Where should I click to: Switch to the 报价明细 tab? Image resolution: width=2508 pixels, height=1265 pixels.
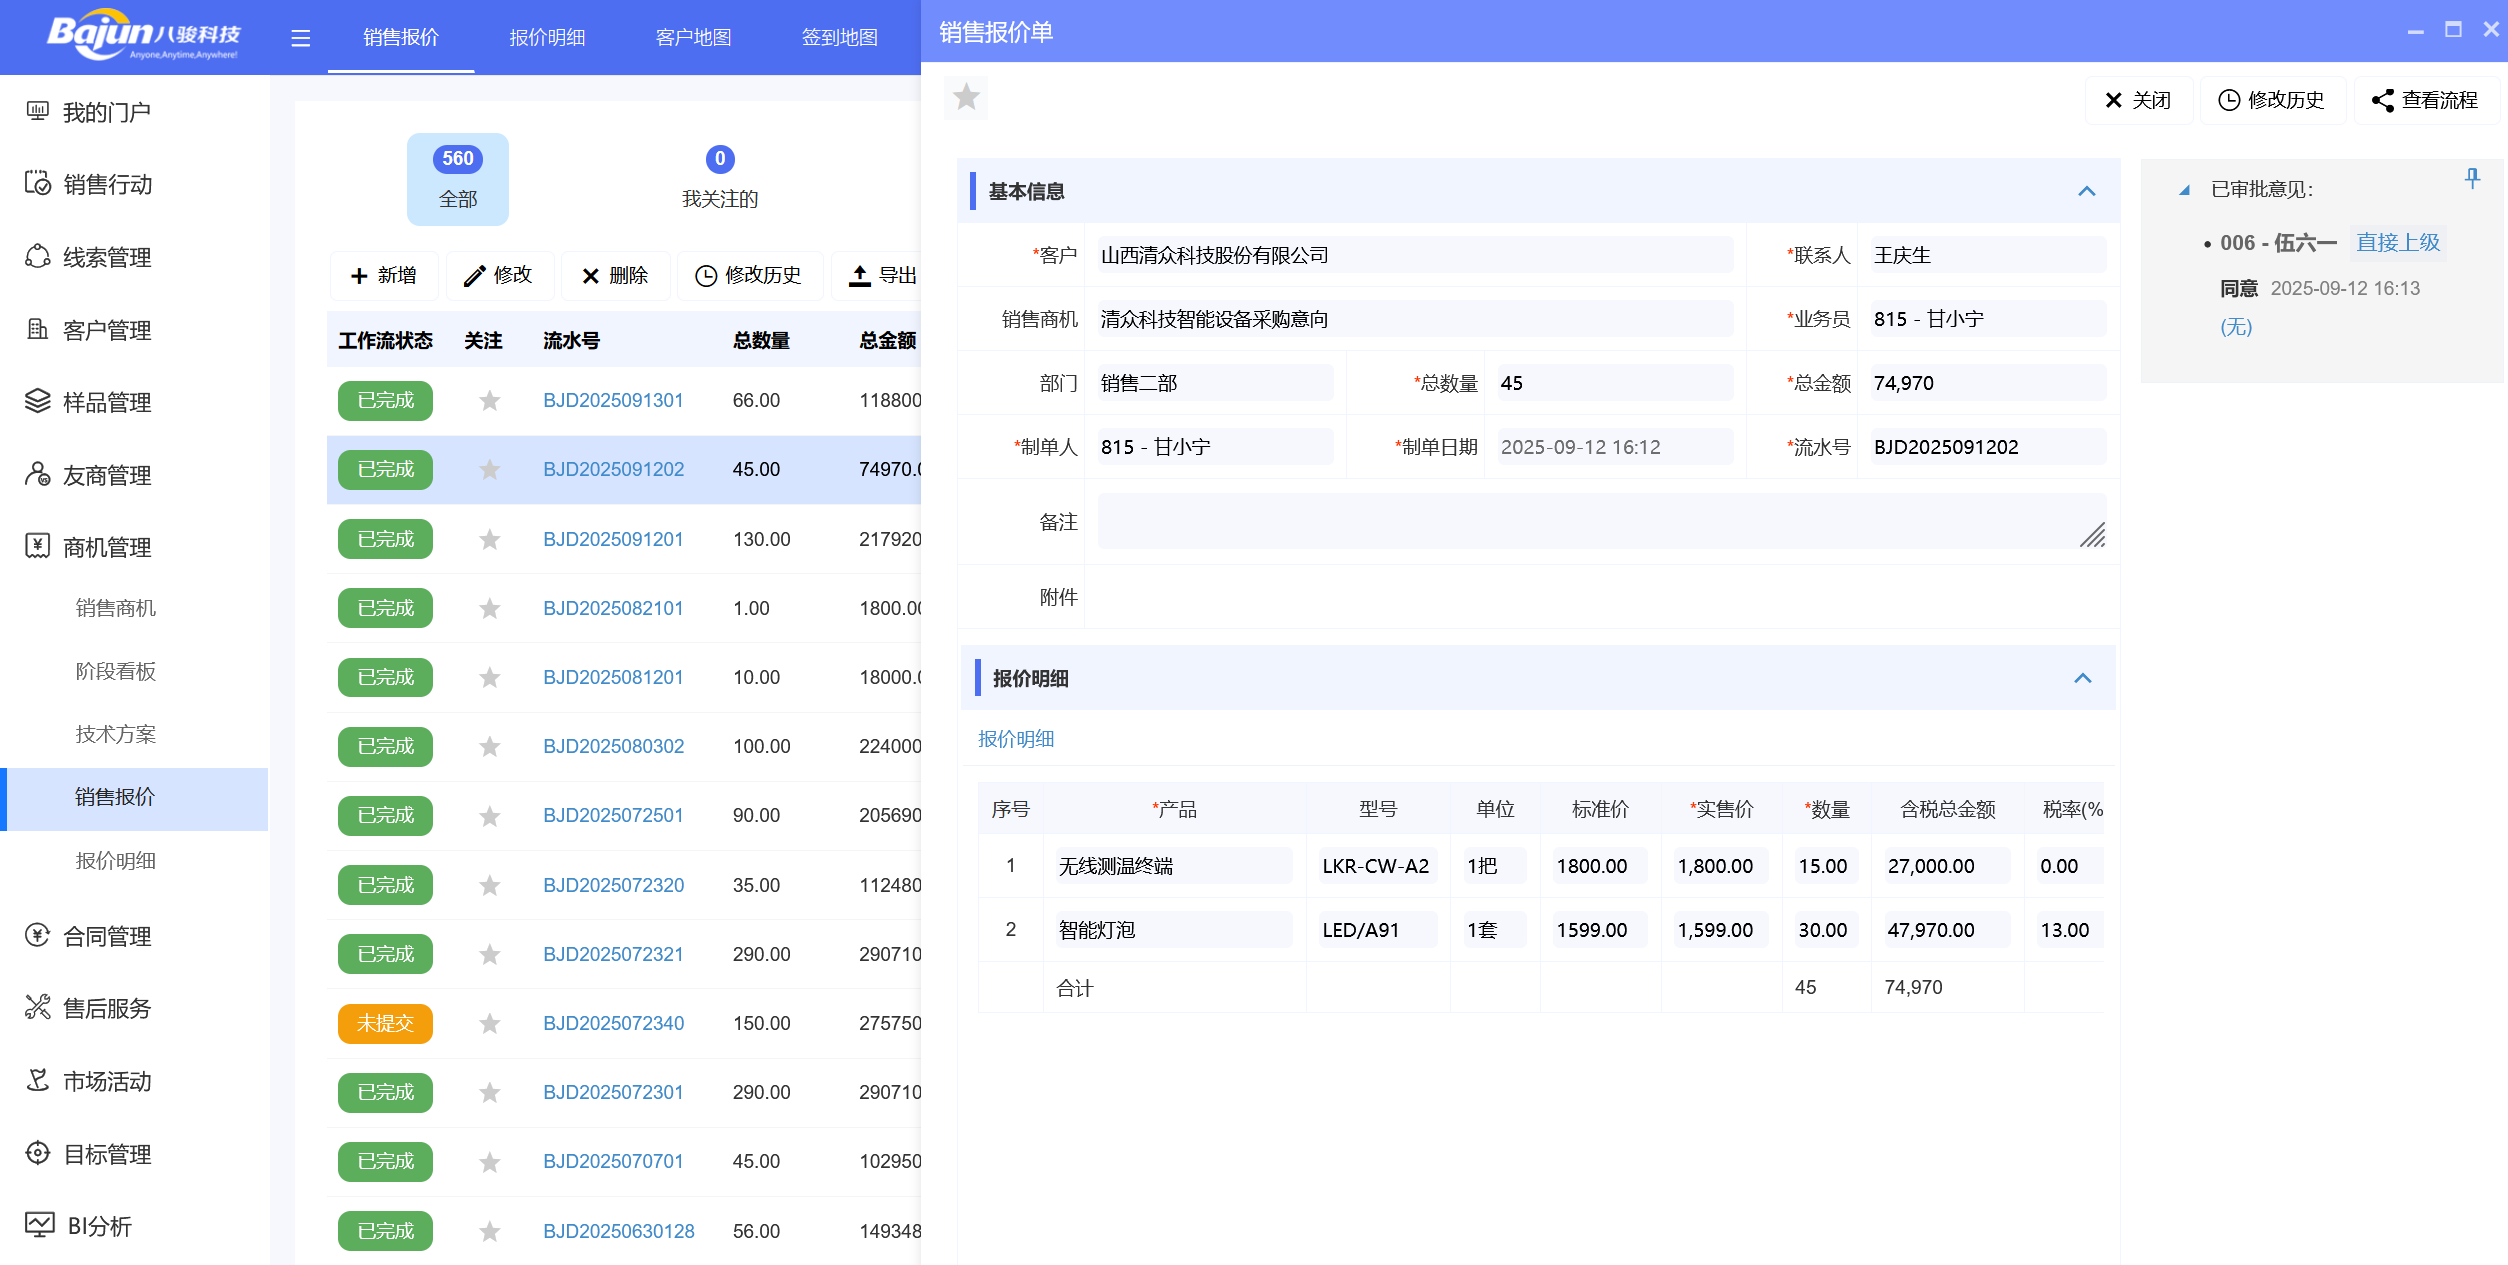[546, 37]
